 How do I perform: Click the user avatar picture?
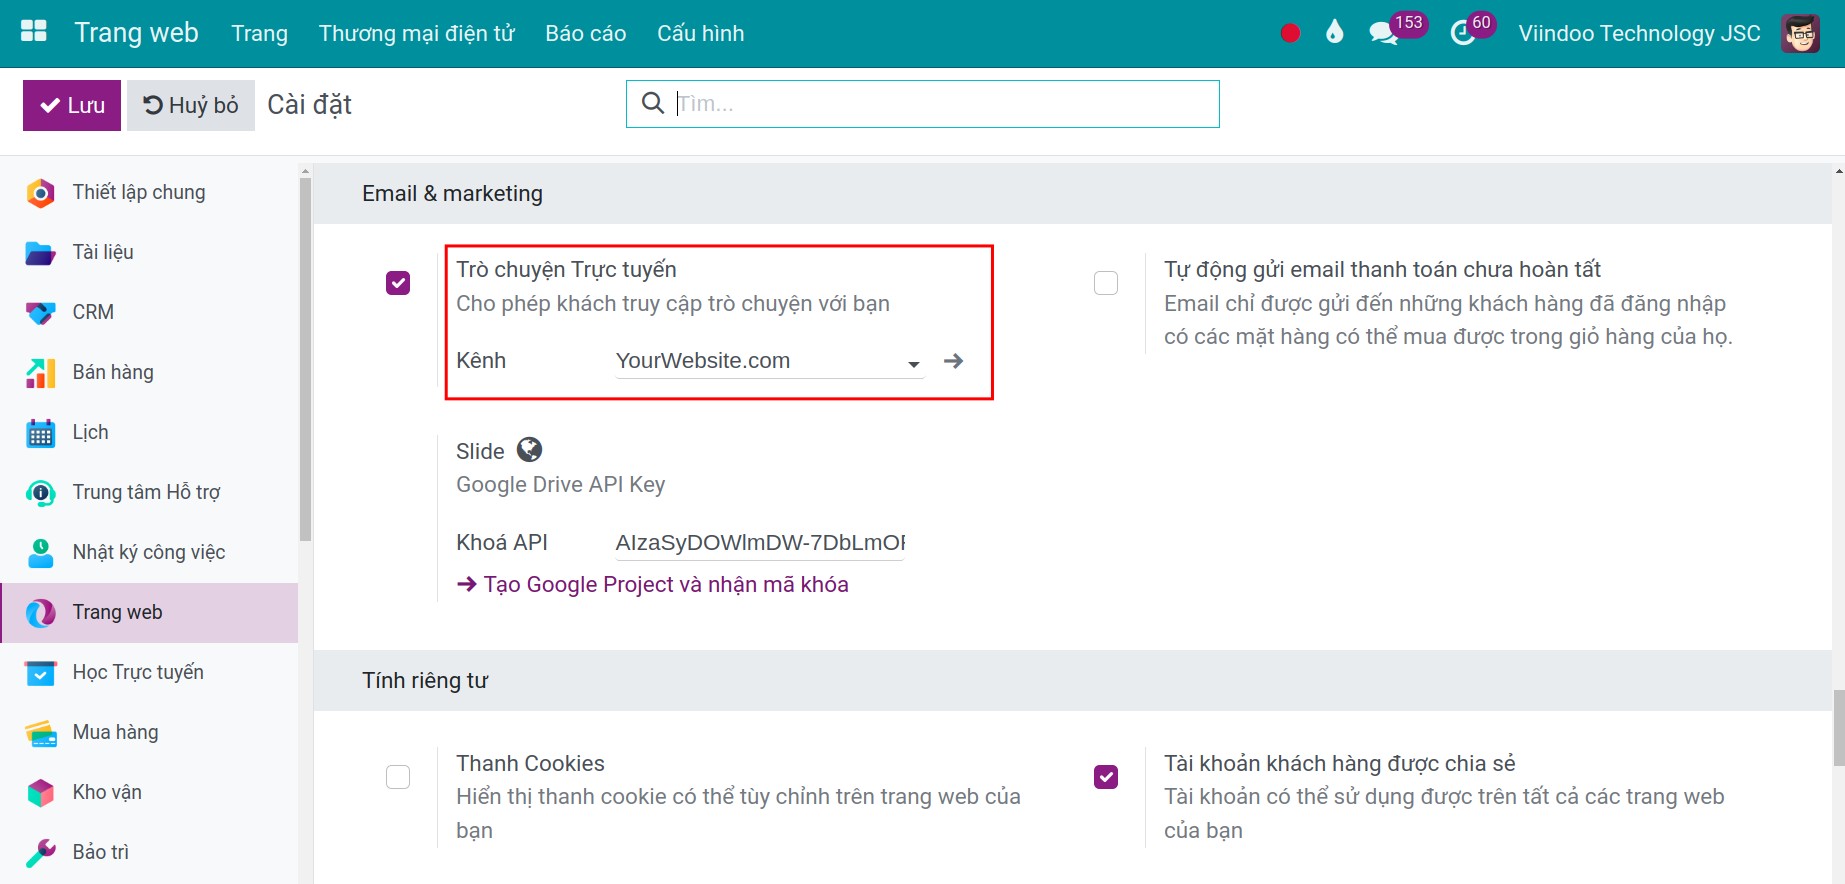[1800, 34]
